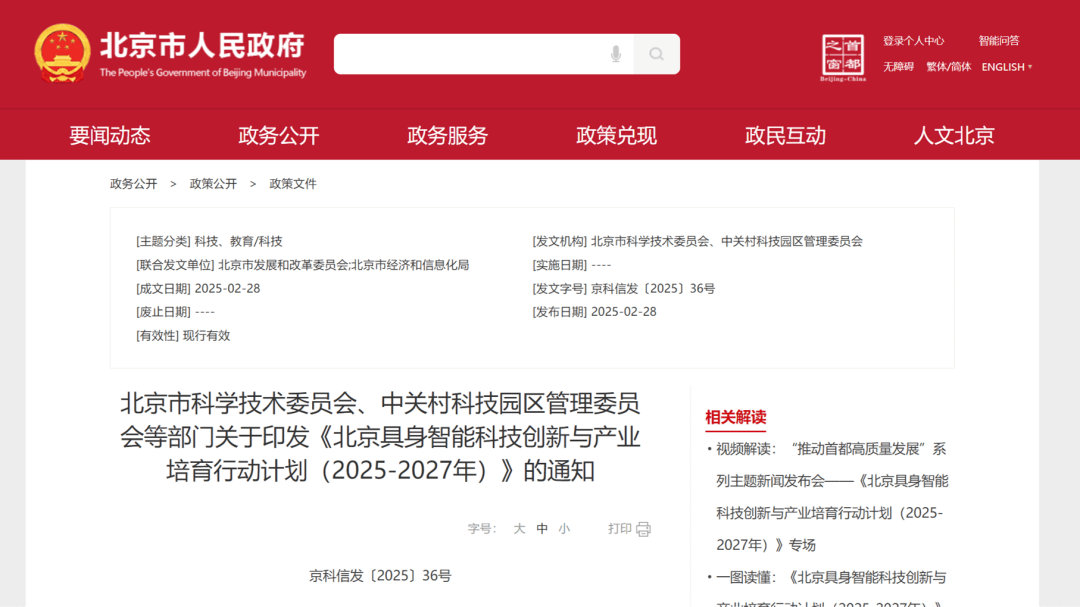Click the document title heading text

tap(380, 437)
